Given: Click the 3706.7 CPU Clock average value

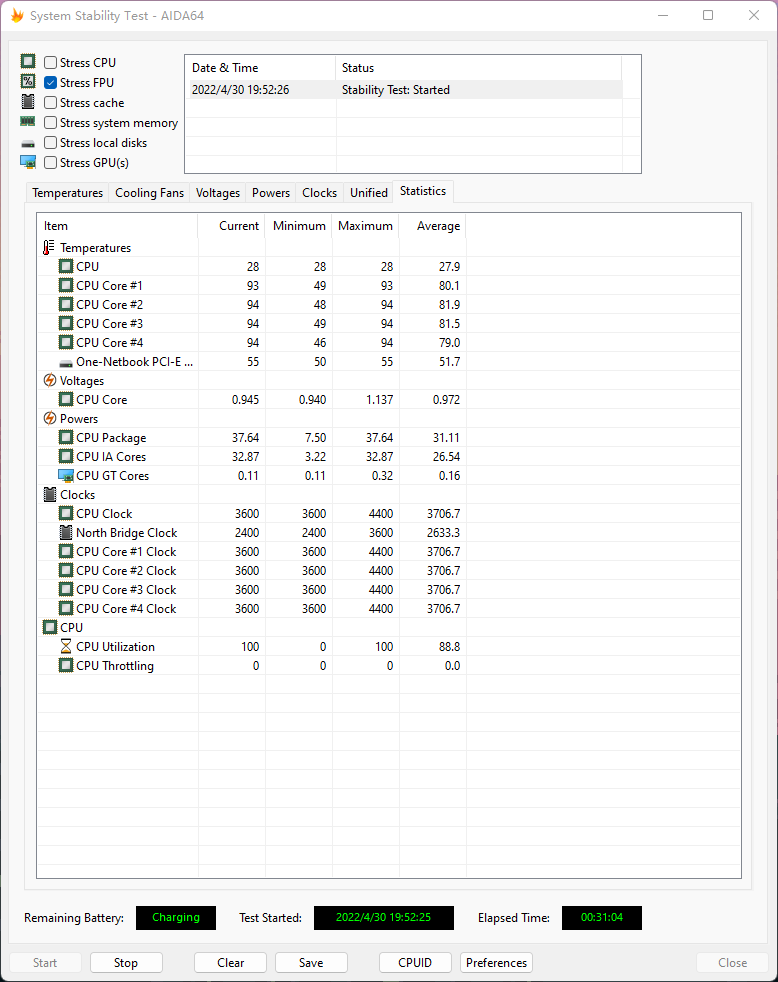Looking at the screenshot, I should 443,514.
